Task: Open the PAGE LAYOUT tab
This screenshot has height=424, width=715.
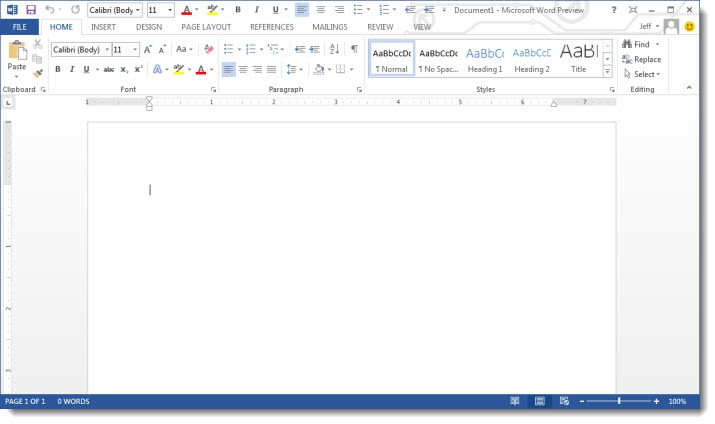Action: tap(206, 27)
